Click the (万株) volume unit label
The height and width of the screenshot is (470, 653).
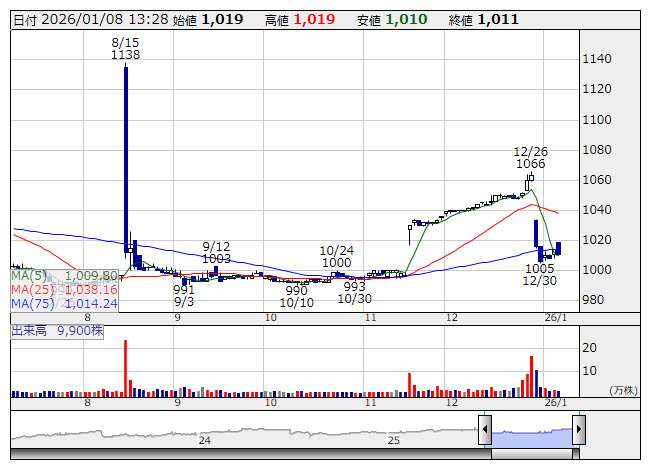[623, 390]
